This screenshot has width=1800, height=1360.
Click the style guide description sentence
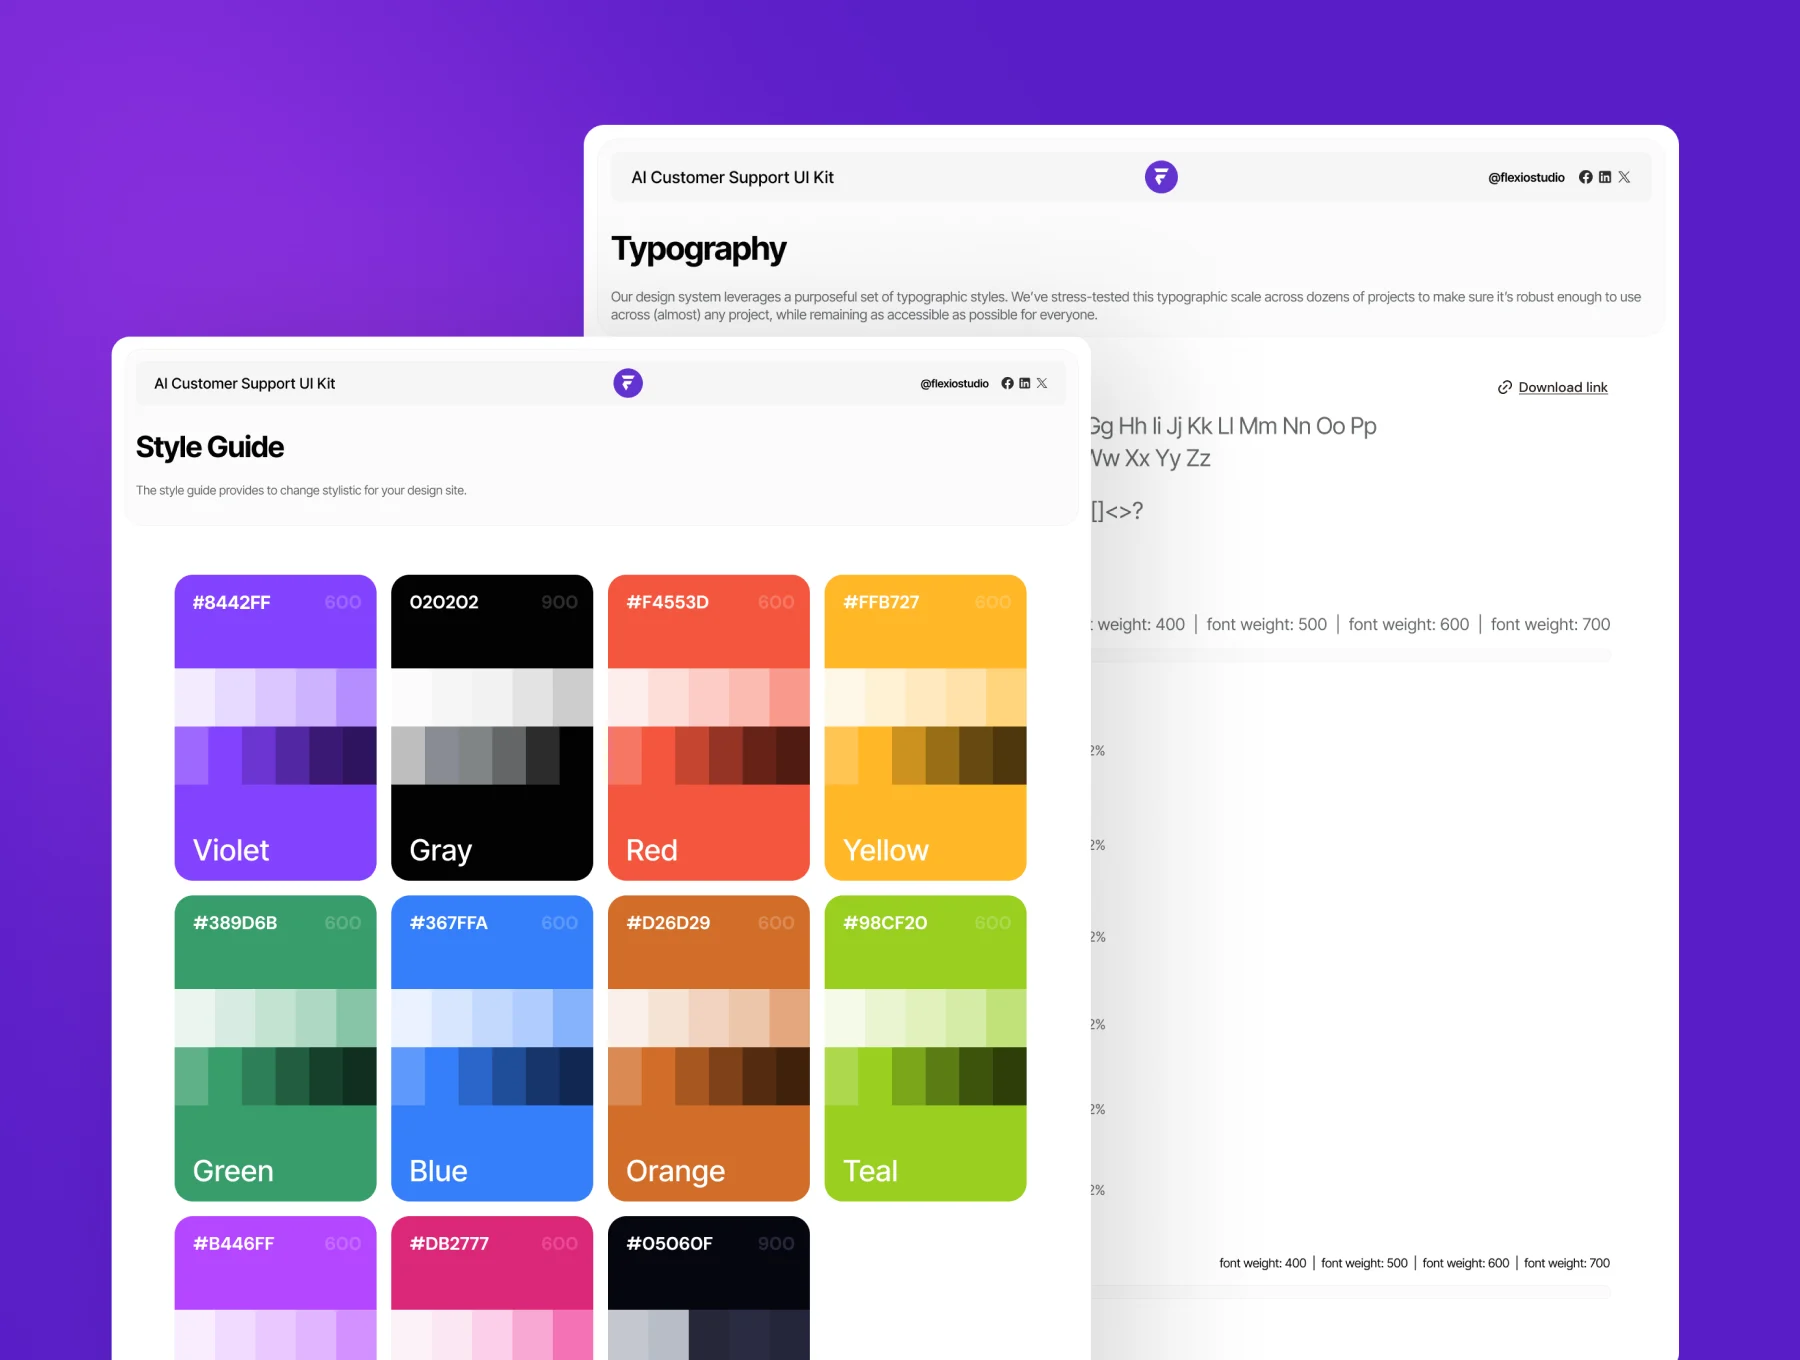(301, 491)
